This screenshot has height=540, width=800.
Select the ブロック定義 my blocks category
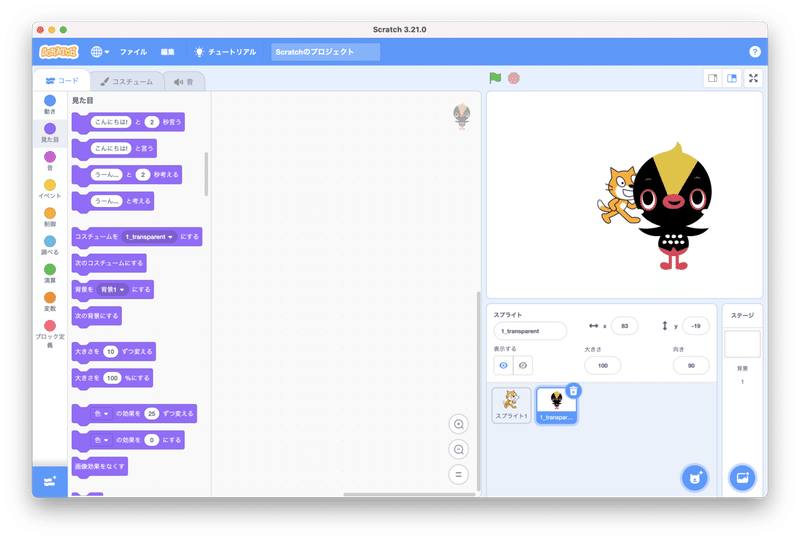tap(49, 333)
